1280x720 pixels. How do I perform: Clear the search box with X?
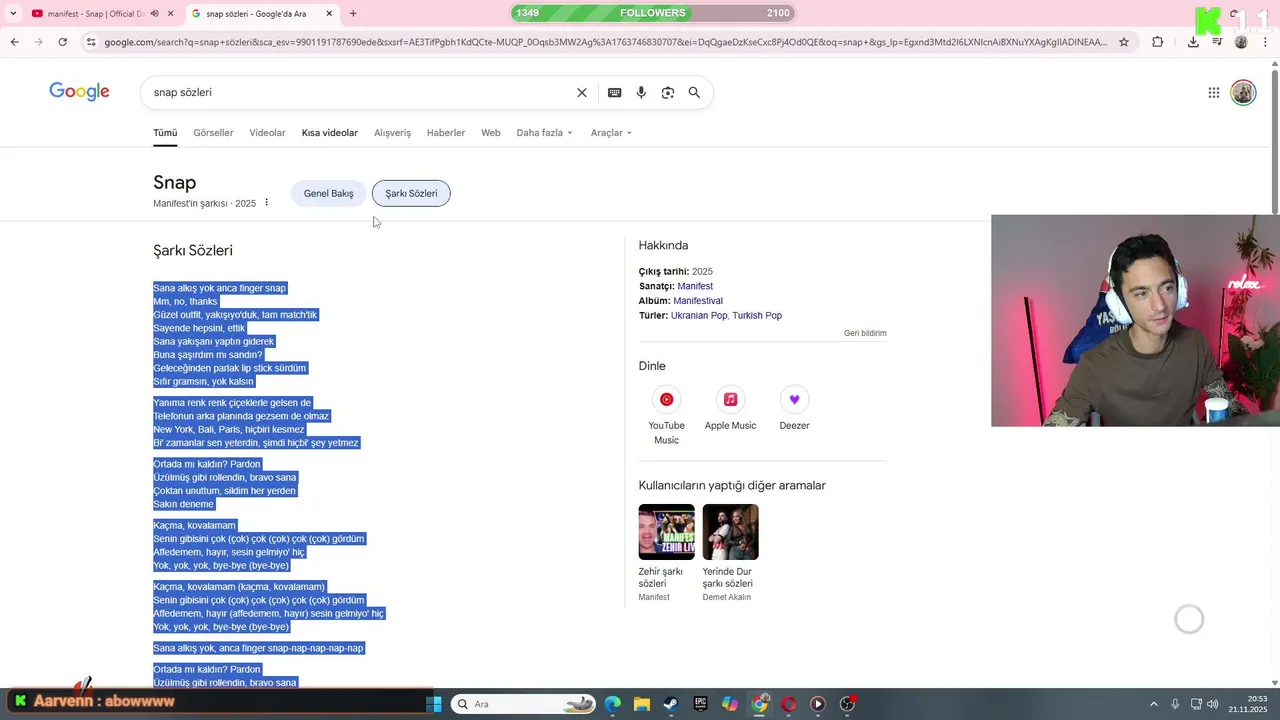[581, 92]
